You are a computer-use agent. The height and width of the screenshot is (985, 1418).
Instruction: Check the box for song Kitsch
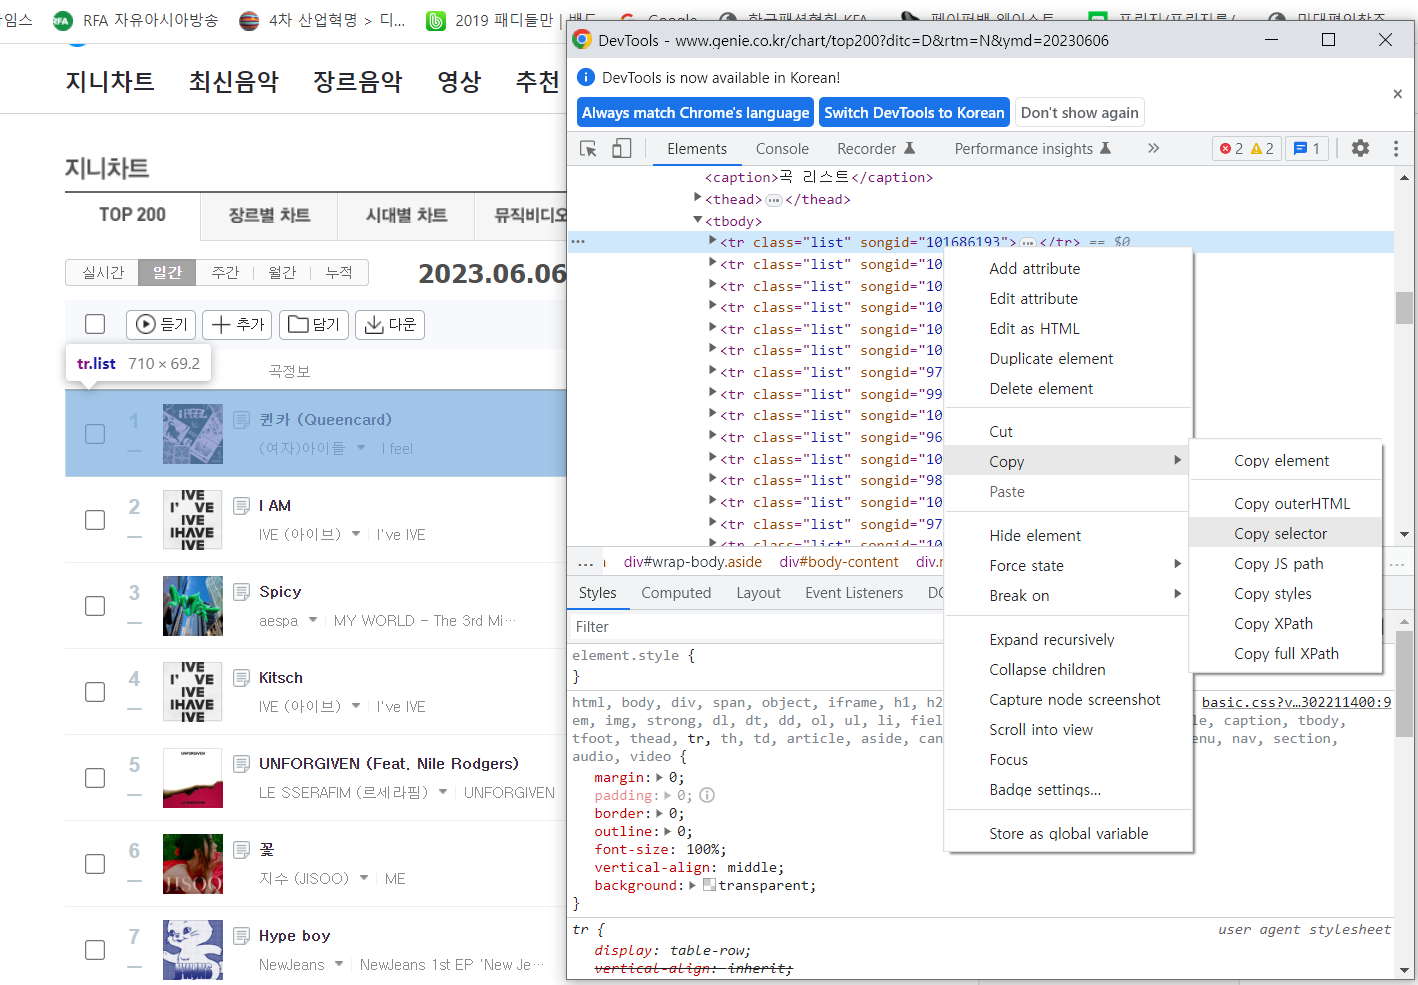[x=95, y=692]
